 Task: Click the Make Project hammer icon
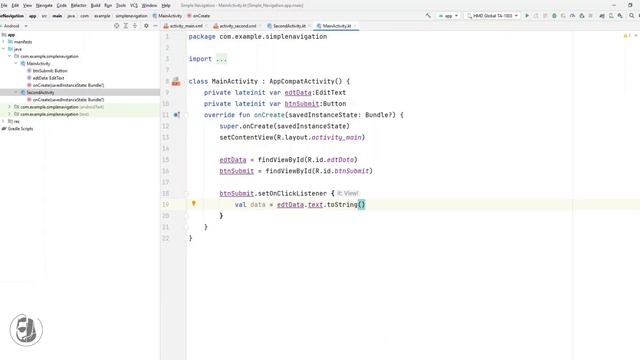tap(428, 16)
